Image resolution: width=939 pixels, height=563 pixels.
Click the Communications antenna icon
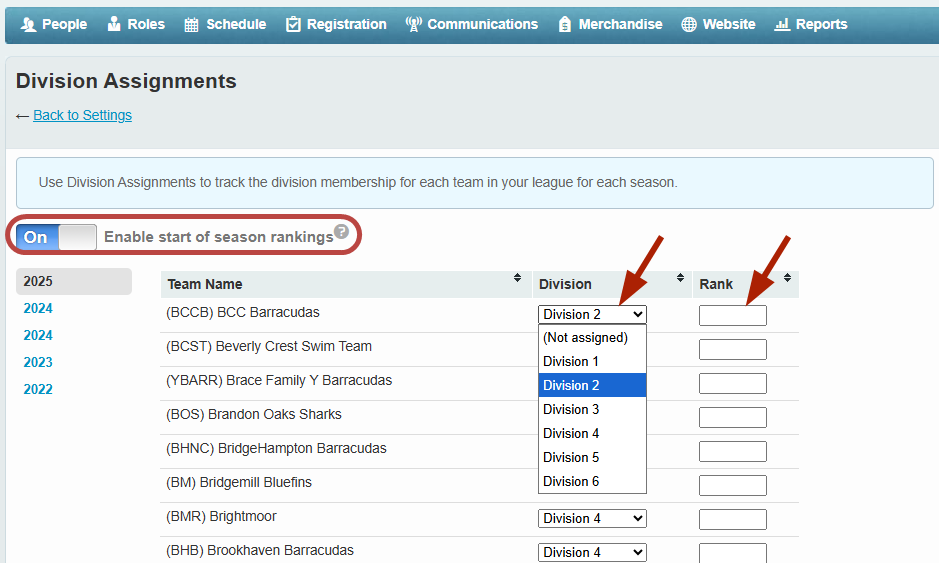coord(413,24)
